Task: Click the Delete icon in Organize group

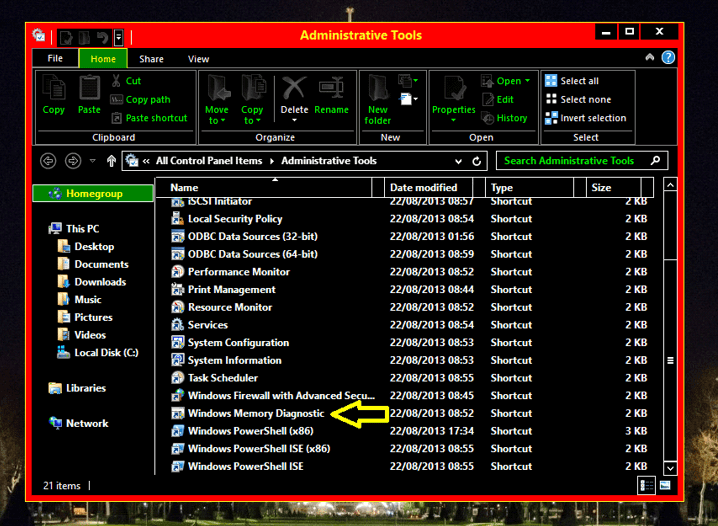Action: 294,94
